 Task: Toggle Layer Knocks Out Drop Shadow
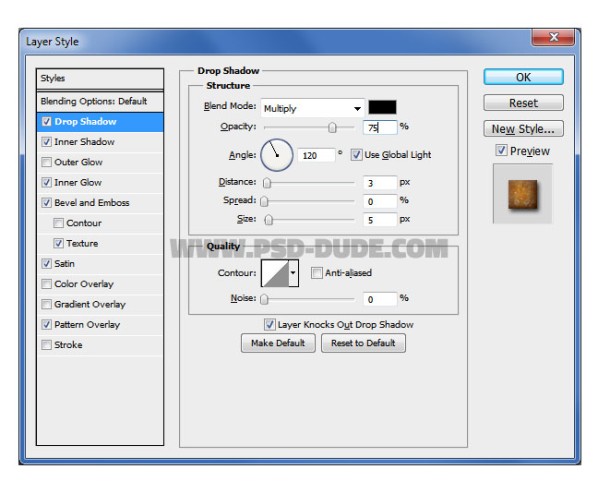[x=269, y=325]
